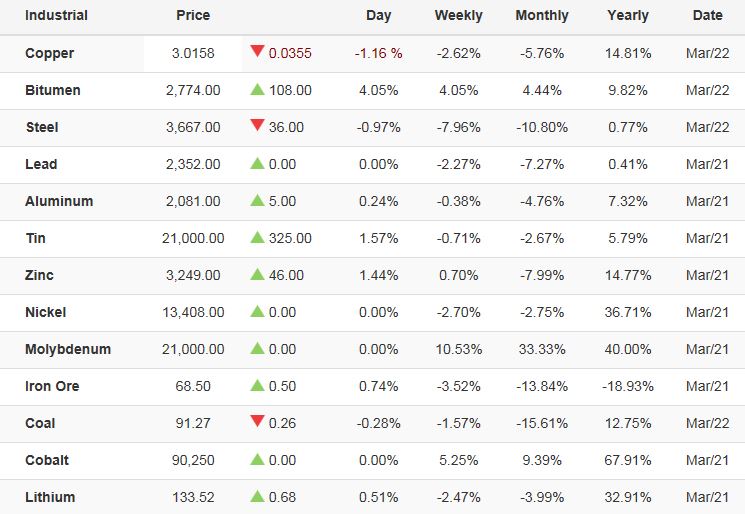The width and height of the screenshot is (745, 514).
Task: Click the red down arrow in Steel row
Action: coord(257,126)
